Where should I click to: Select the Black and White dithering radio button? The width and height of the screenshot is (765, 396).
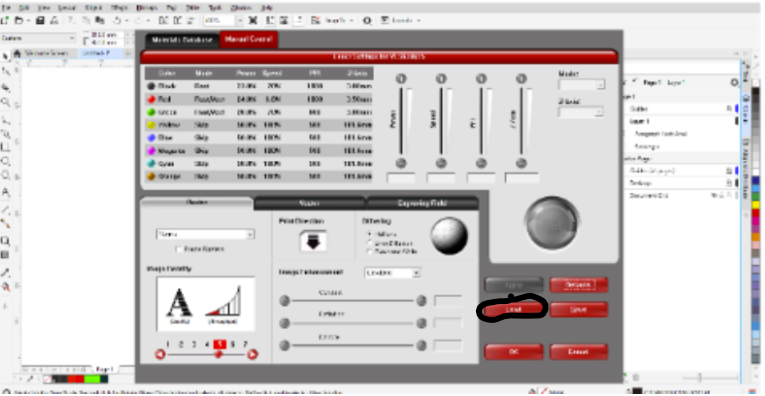(370, 252)
